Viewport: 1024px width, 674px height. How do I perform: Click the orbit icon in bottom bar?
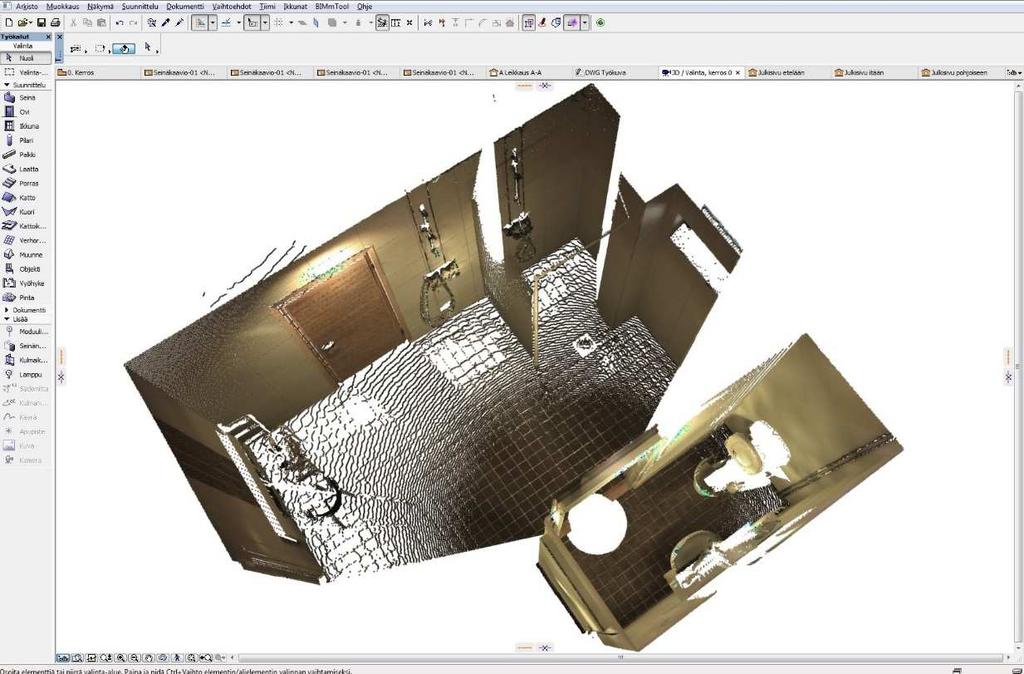tap(163, 658)
